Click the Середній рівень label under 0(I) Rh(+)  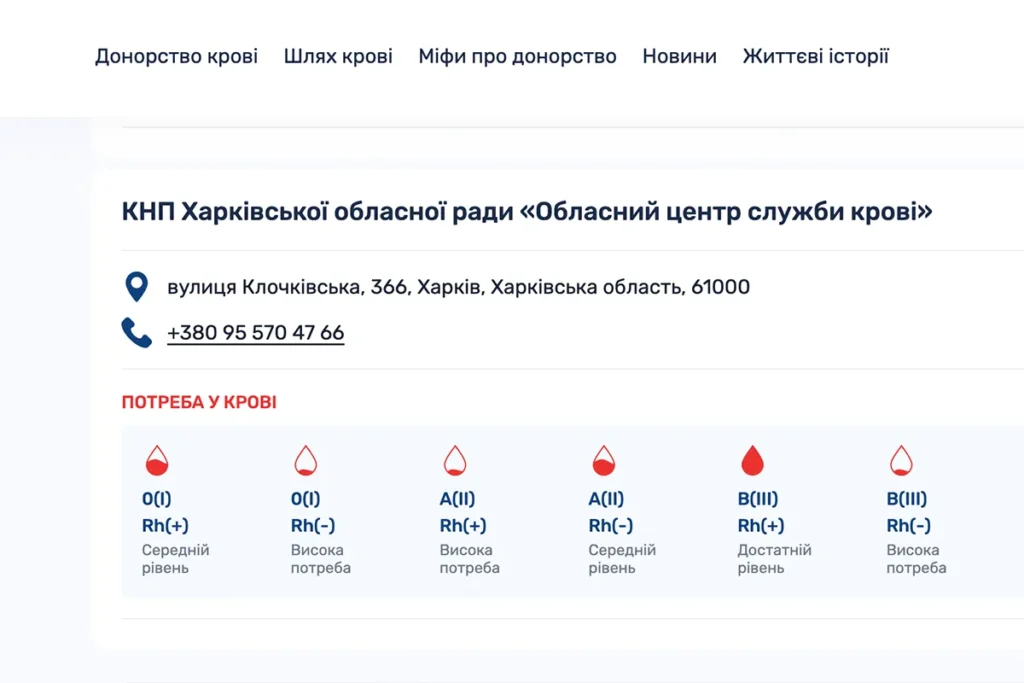(175, 559)
